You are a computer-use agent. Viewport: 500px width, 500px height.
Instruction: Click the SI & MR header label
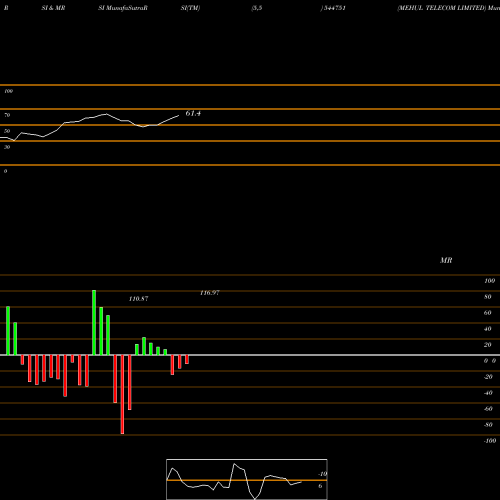53,8
